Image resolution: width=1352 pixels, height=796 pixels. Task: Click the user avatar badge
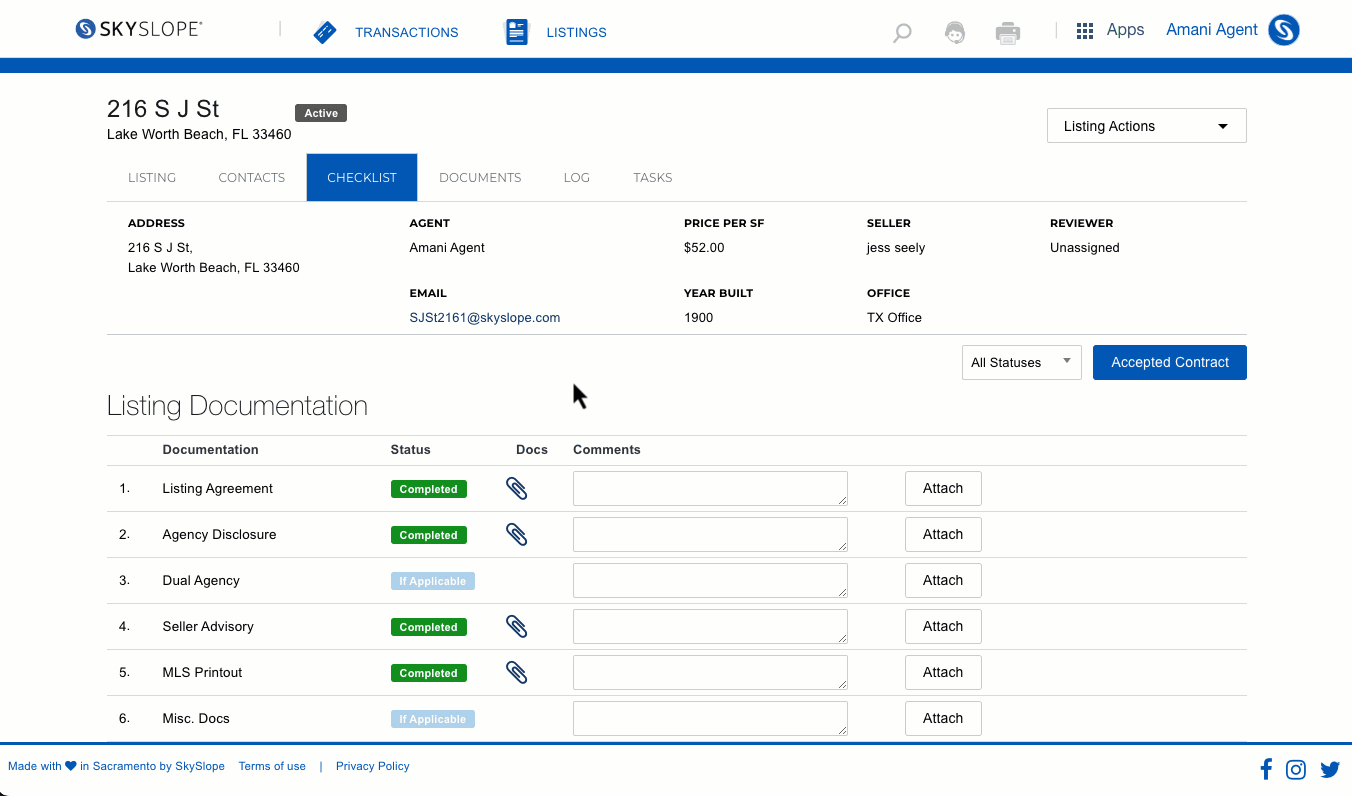coord(1284,30)
